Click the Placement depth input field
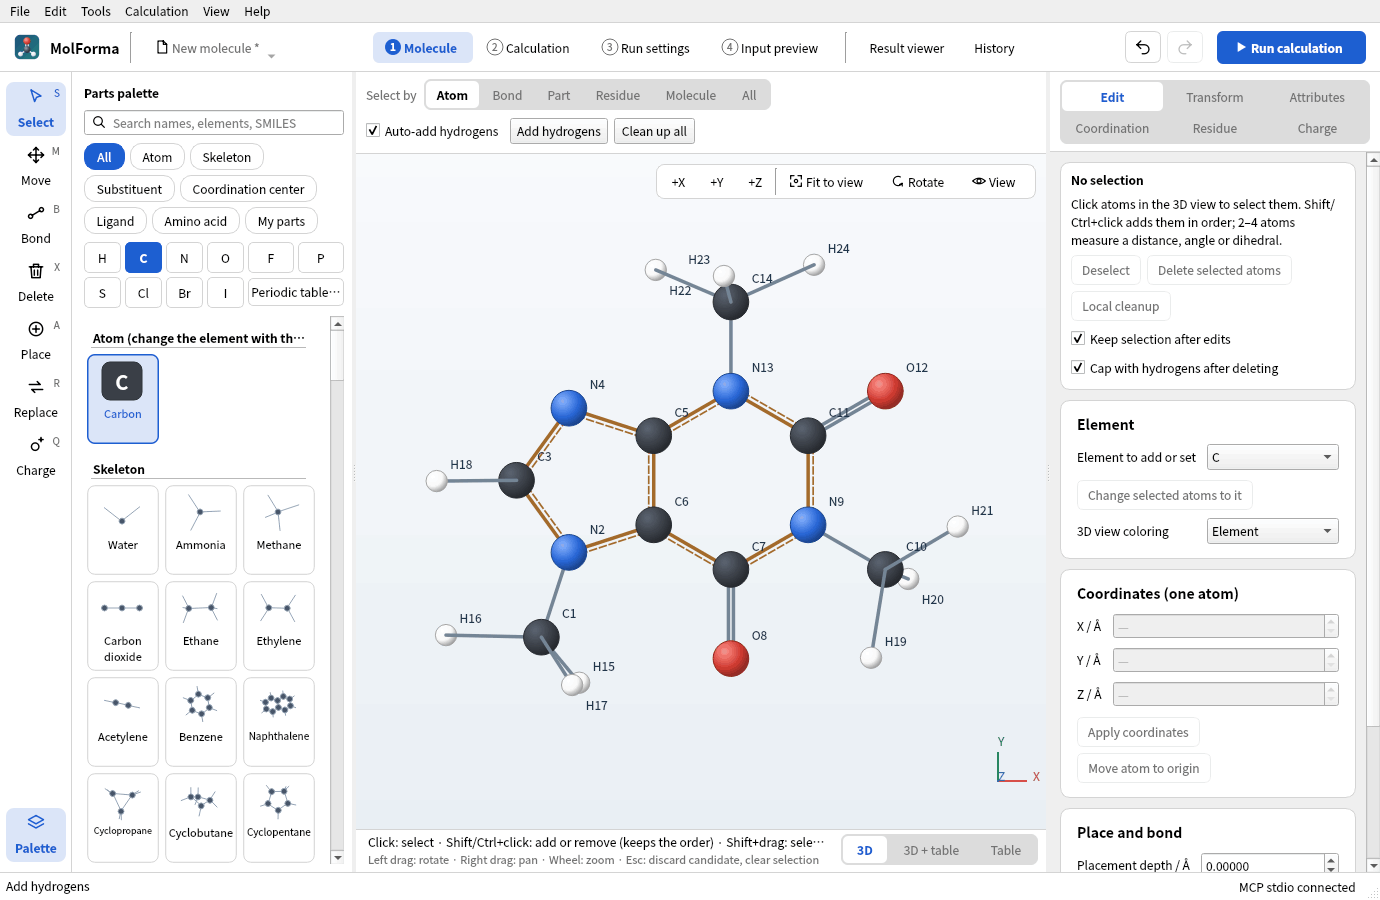The height and width of the screenshot is (900, 1380). 1264,866
